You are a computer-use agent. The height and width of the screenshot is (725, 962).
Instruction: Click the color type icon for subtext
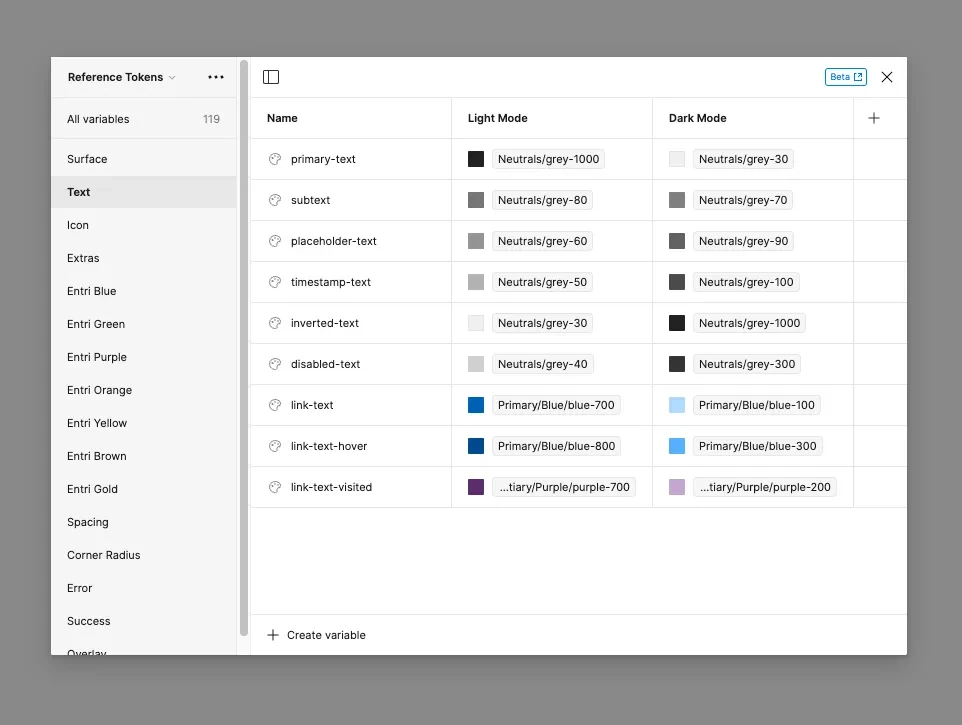[x=275, y=200]
